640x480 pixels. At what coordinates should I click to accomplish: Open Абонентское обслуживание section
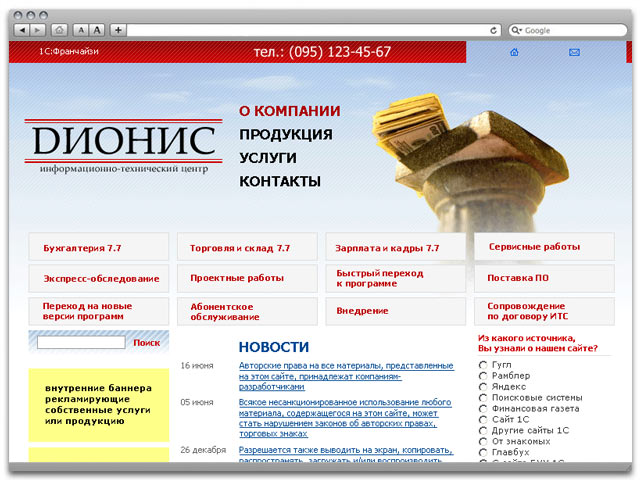point(247,311)
